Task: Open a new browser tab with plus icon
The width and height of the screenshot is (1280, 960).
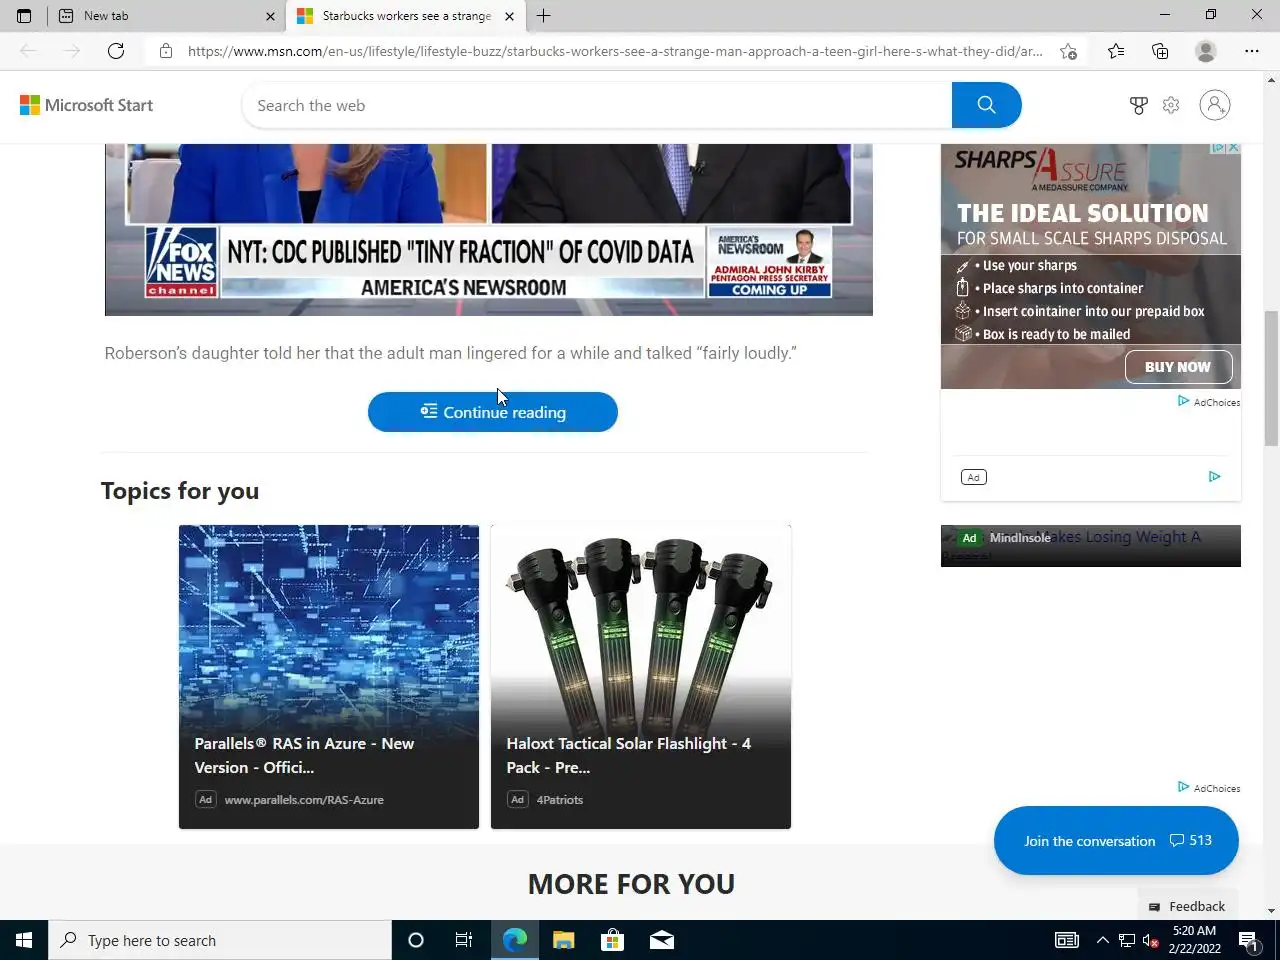Action: click(544, 16)
